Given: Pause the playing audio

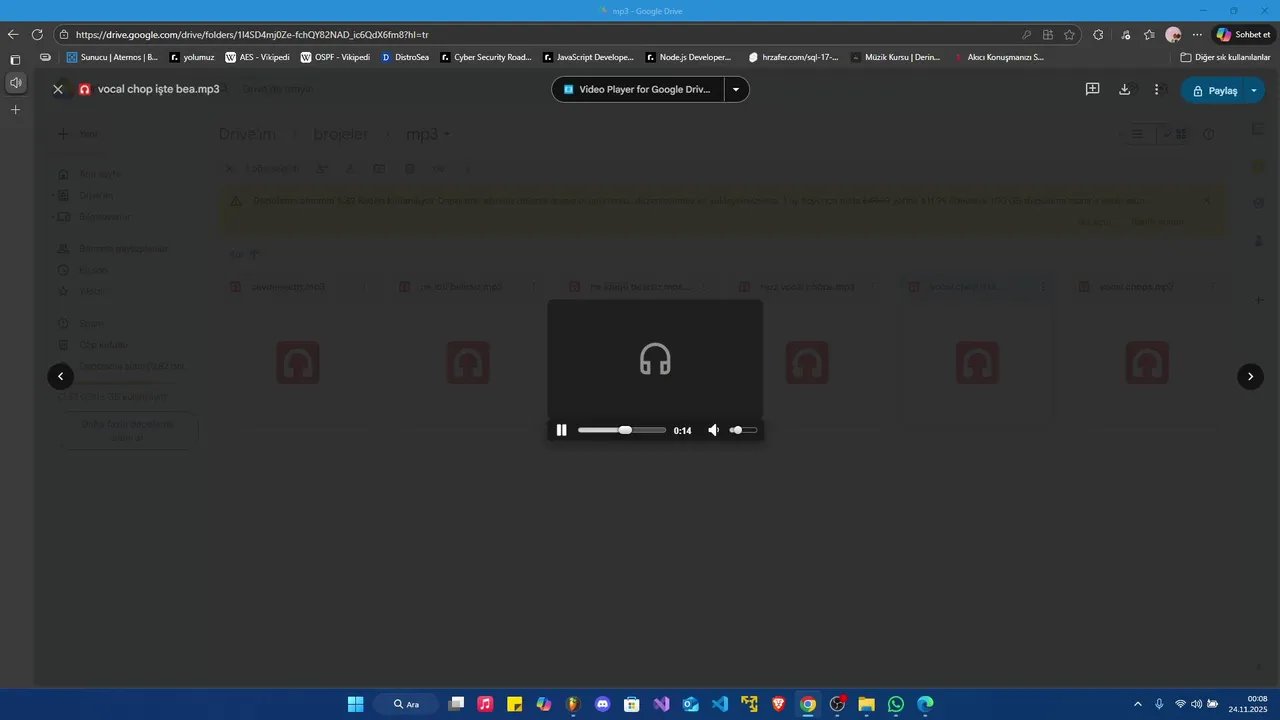Looking at the screenshot, I should tap(562, 430).
